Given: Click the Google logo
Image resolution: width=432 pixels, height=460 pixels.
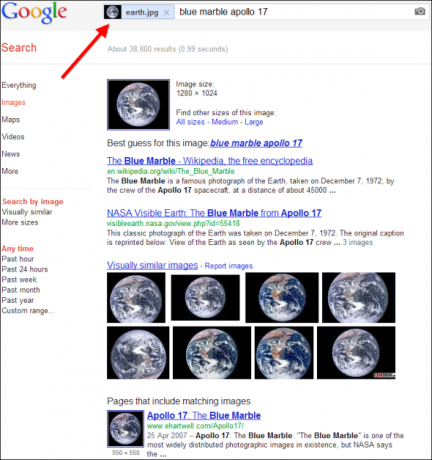Looking at the screenshot, I should click(x=34, y=13).
